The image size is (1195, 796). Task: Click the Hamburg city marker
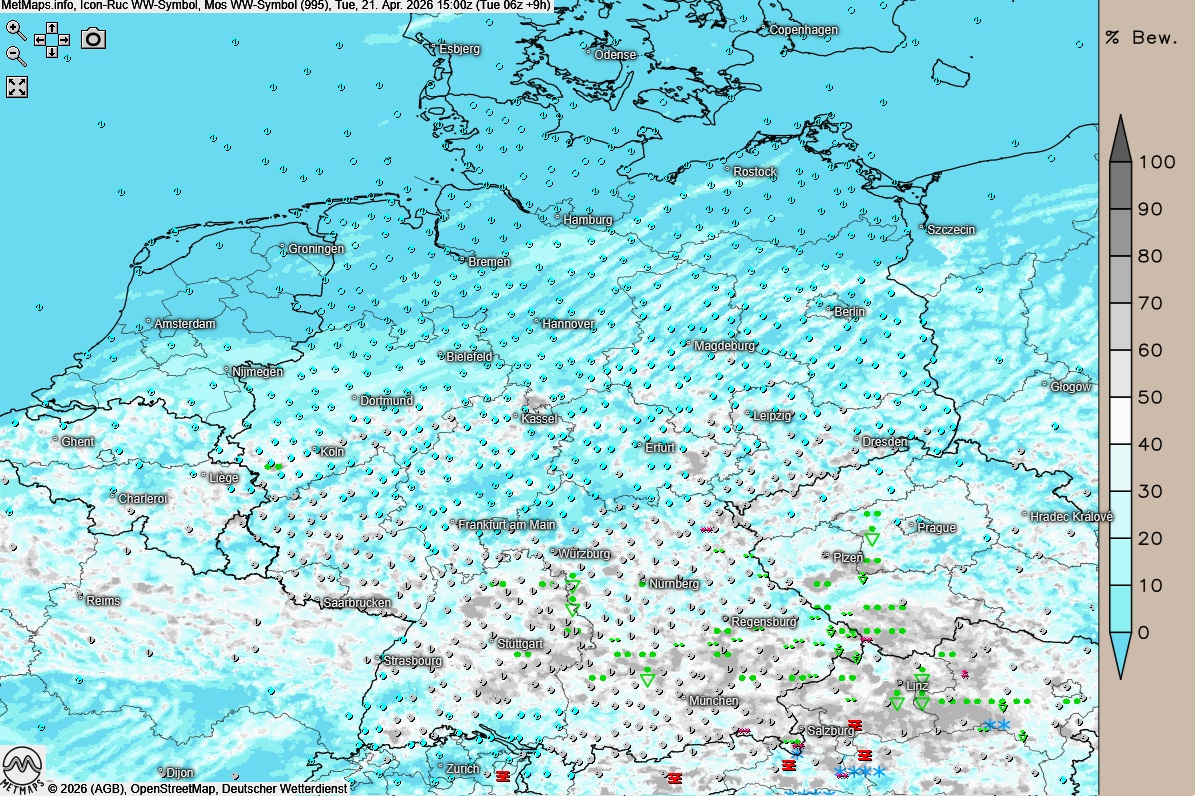[558, 216]
